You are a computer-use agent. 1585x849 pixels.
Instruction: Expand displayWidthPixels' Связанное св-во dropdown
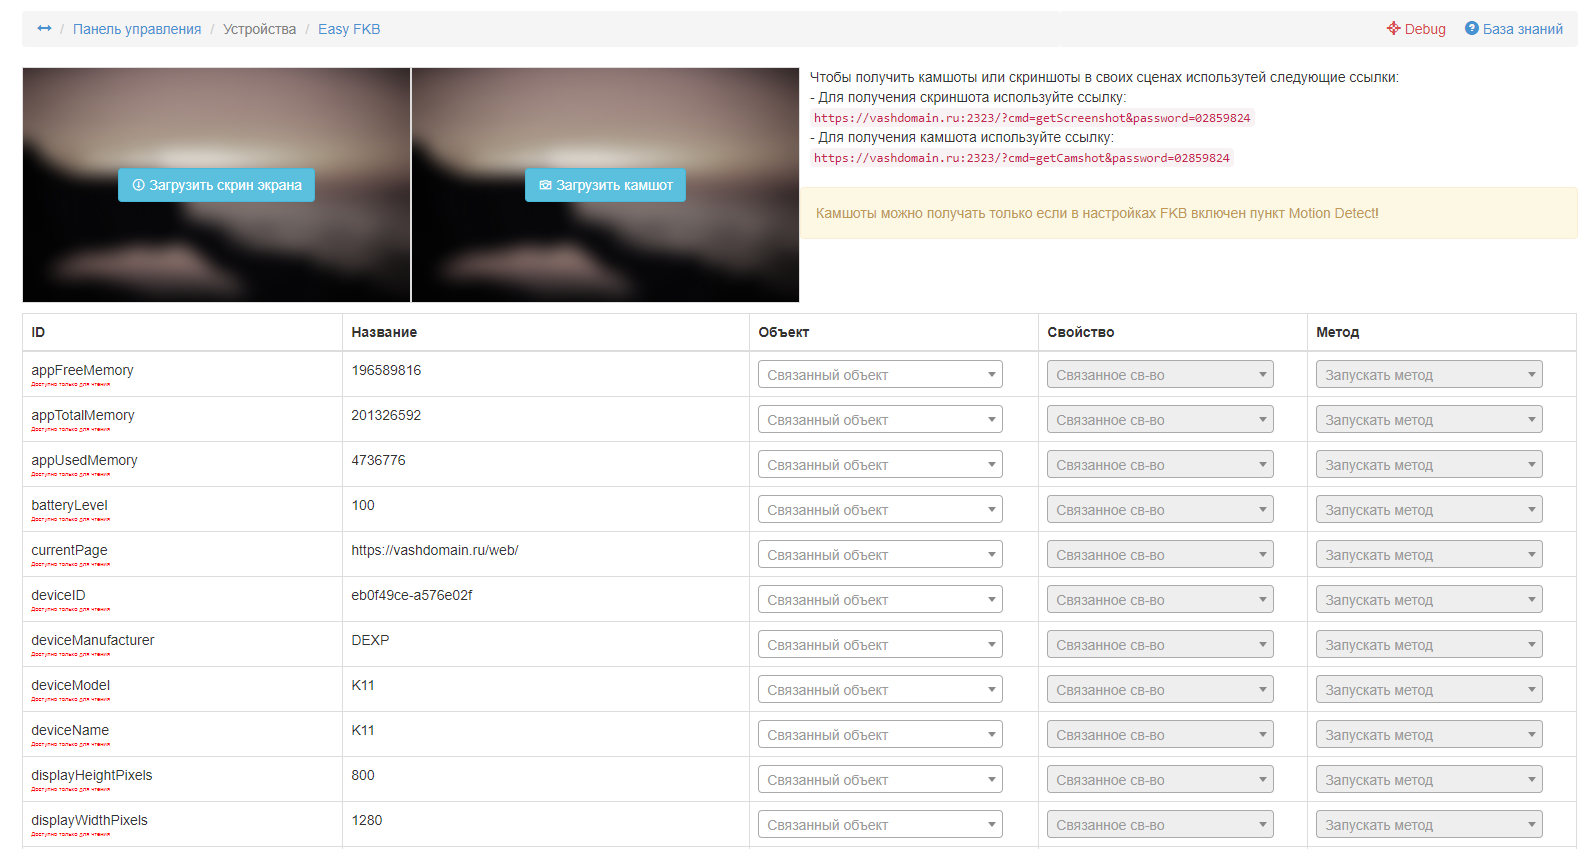1160,825
